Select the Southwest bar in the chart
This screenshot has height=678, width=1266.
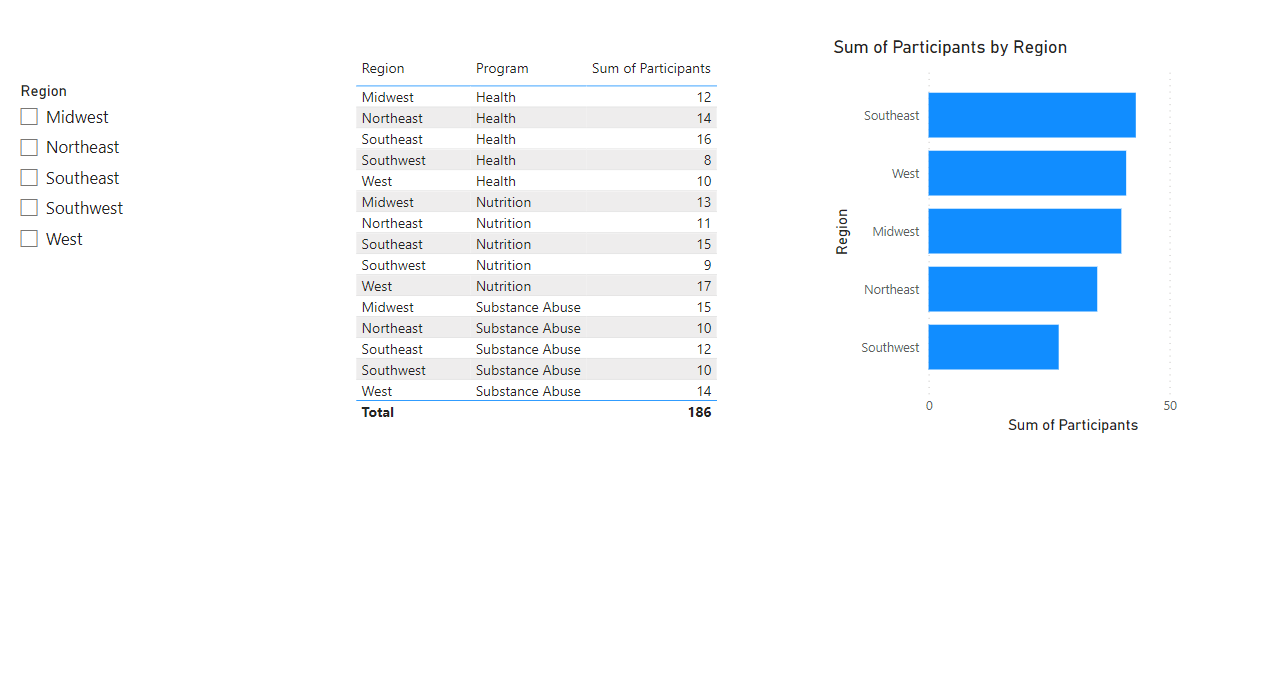pos(993,347)
